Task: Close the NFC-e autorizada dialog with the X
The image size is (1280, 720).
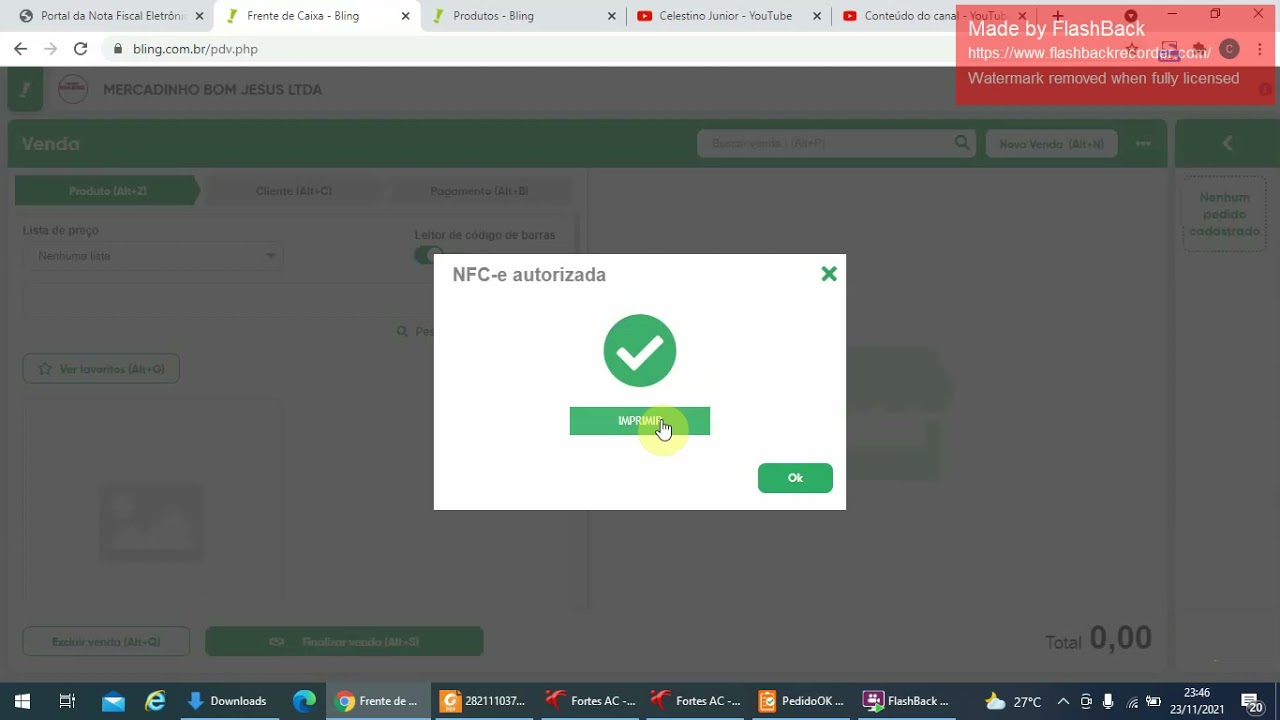Action: [x=829, y=274]
